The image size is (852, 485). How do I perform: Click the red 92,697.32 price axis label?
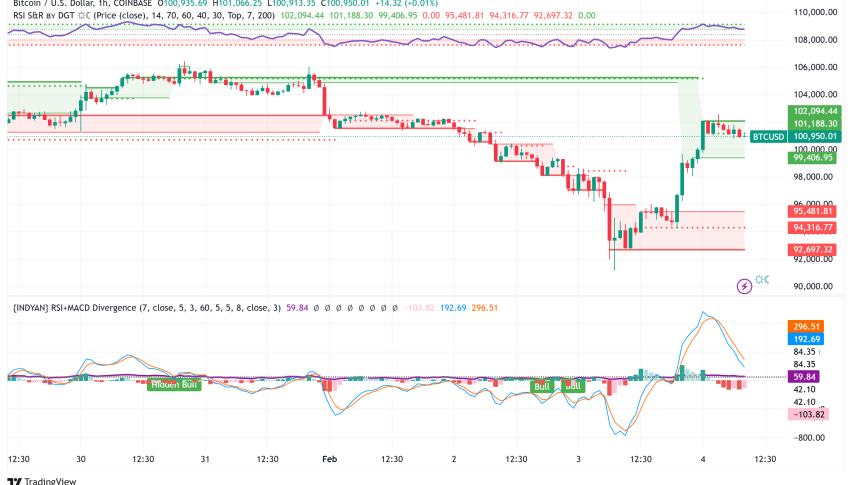(812, 249)
